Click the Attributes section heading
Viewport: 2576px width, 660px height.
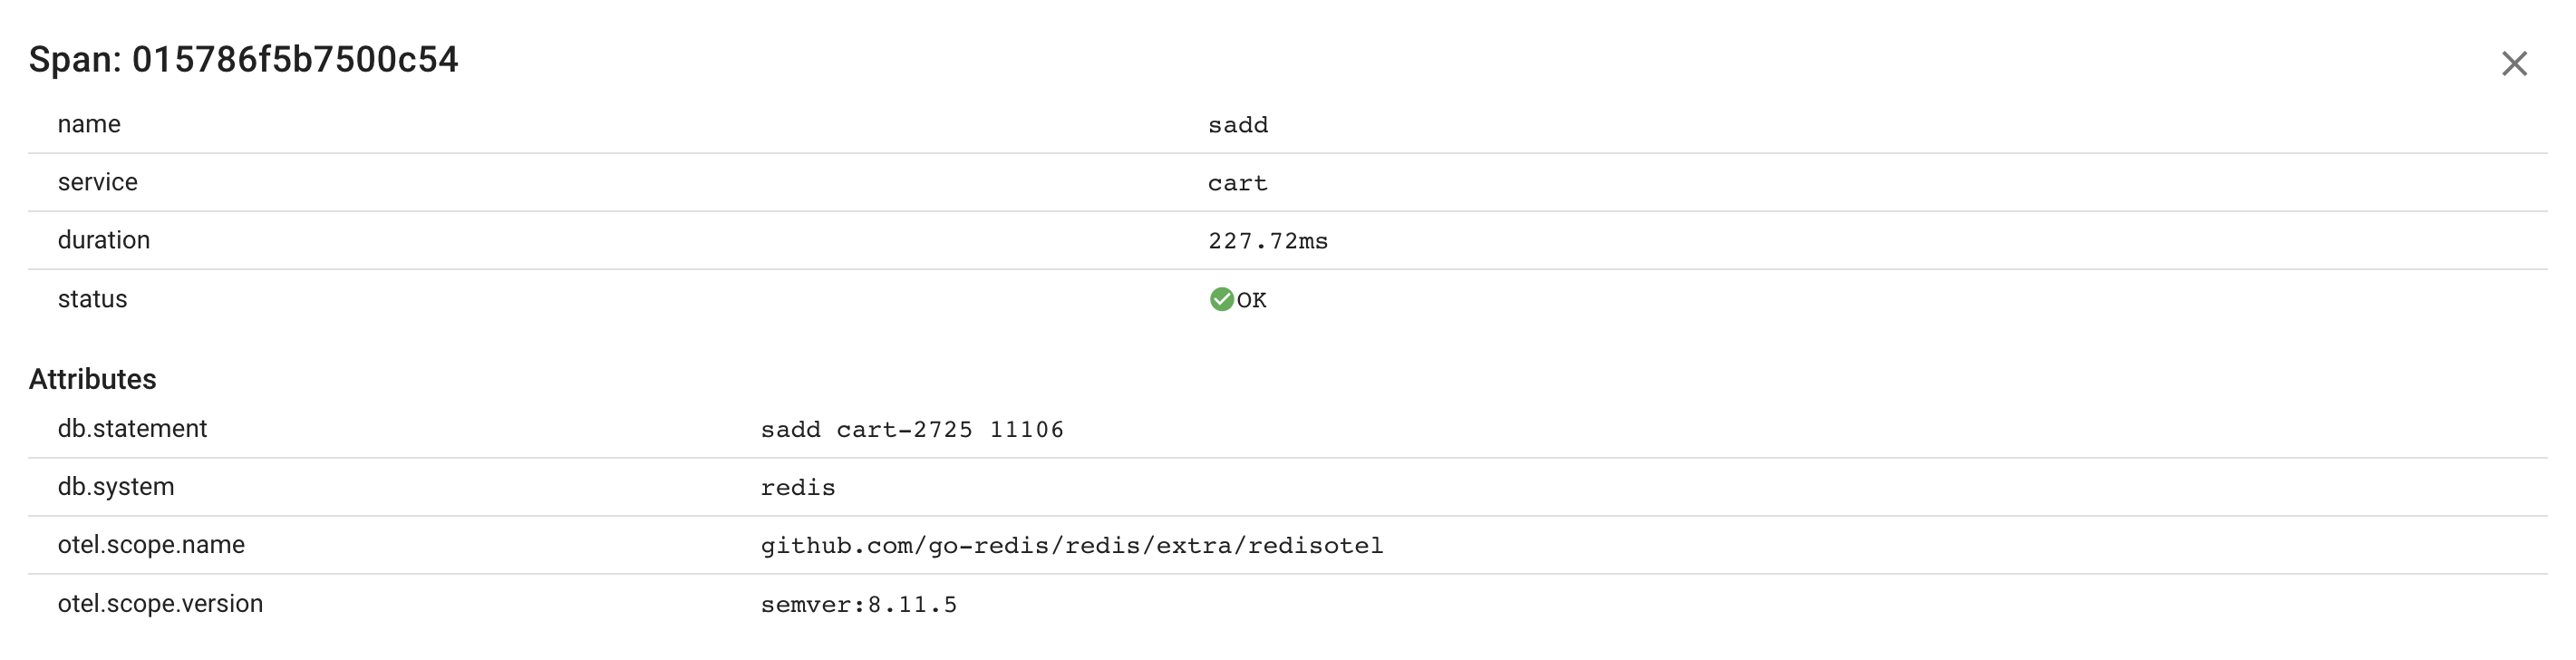92,379
